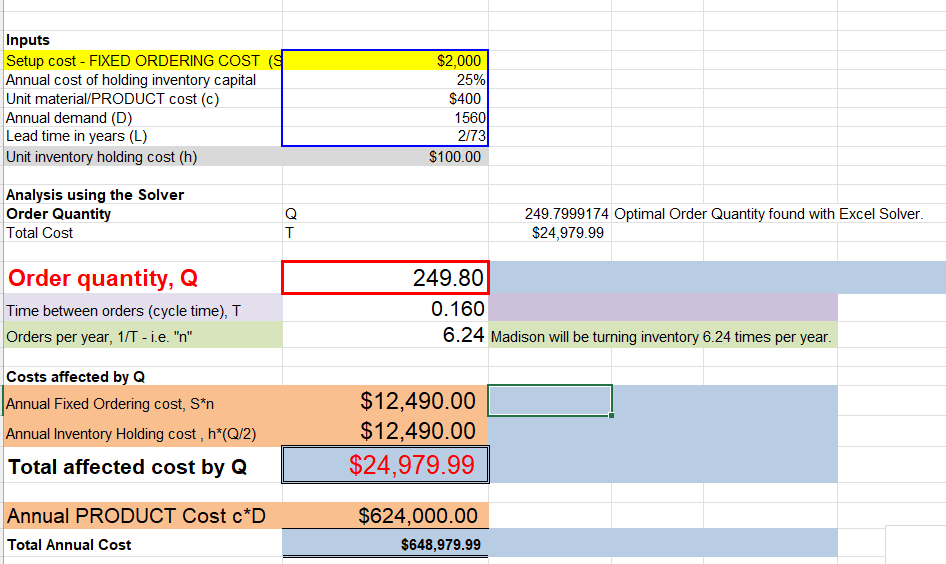Viewport: 946px width, 564px height.
Task: Select the red $24,979.99 total cell
Action: (x=385, y=464)
